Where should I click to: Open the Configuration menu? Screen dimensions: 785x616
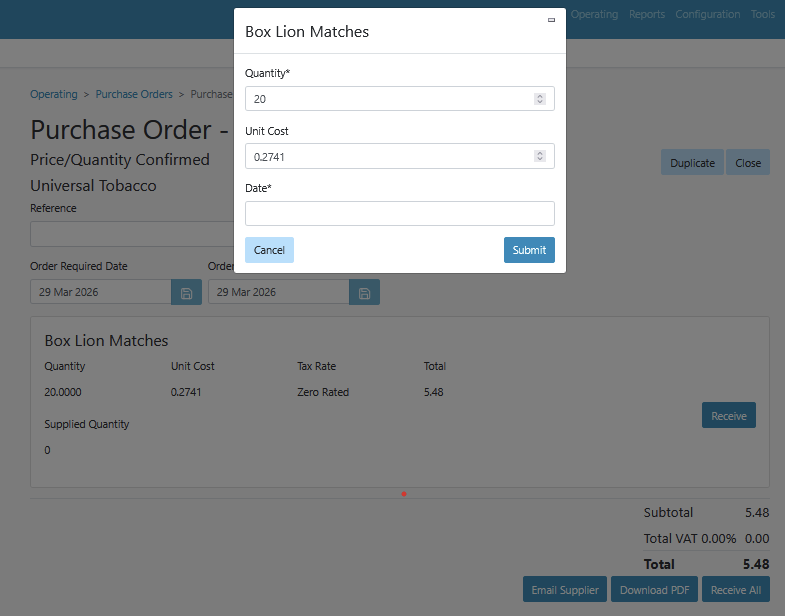point(707,15)
